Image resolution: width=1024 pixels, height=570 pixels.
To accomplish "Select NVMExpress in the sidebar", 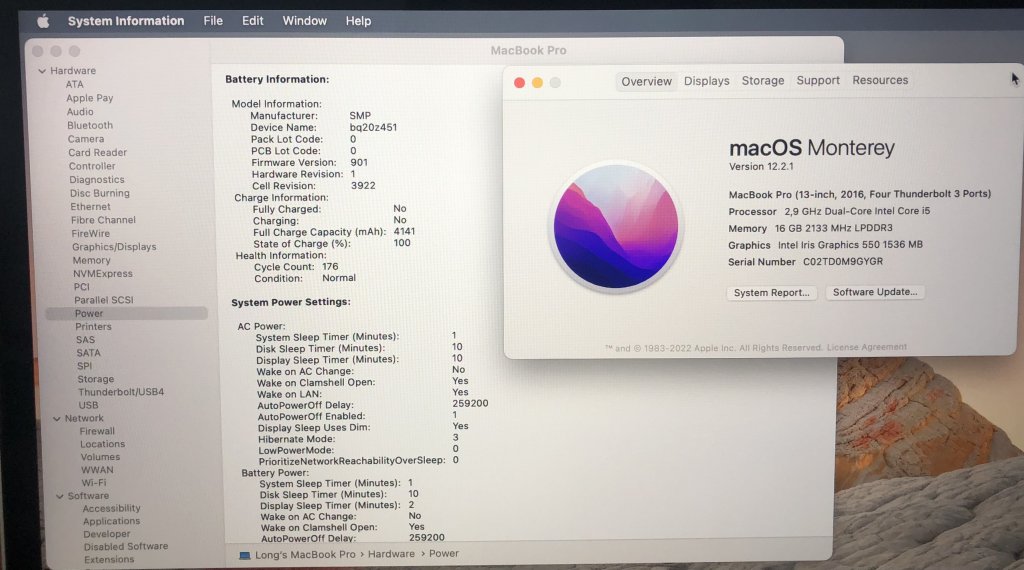I will coord(103,274).
